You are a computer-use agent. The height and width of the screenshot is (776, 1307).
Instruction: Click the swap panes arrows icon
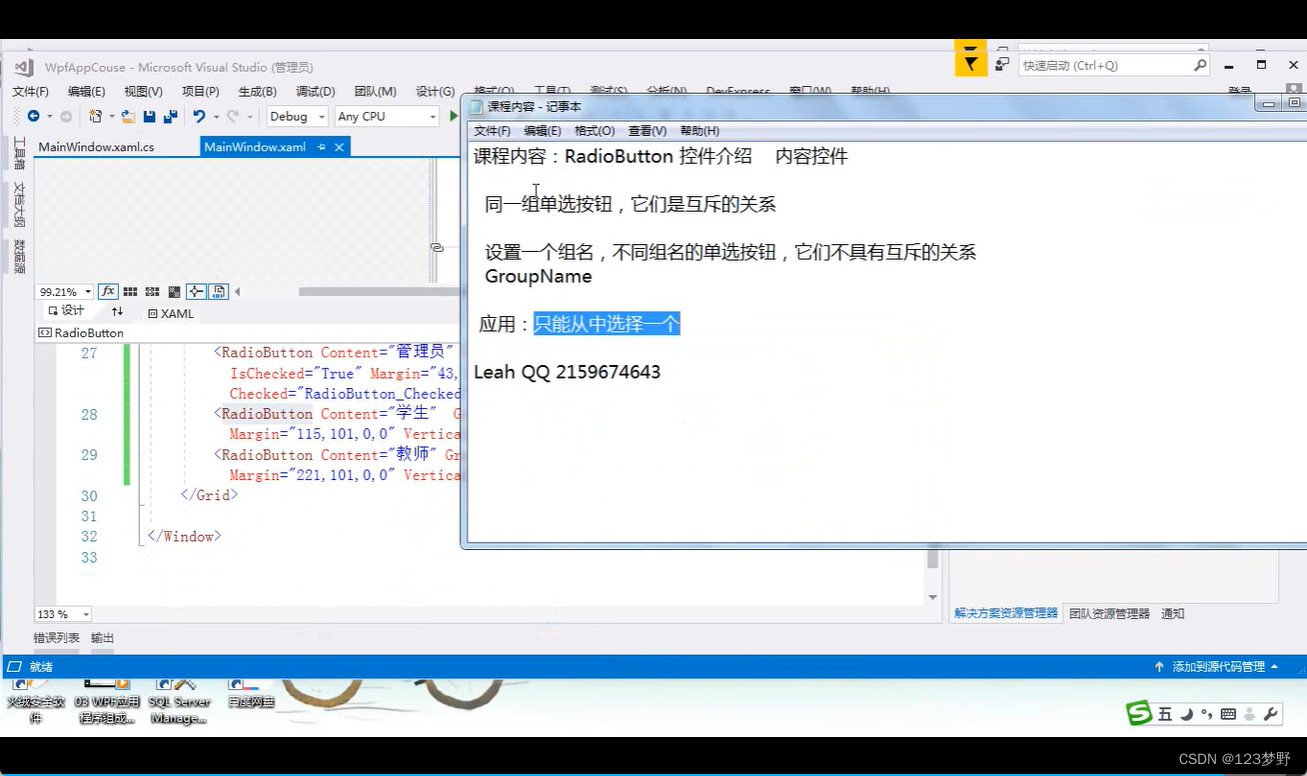[117, 312]
